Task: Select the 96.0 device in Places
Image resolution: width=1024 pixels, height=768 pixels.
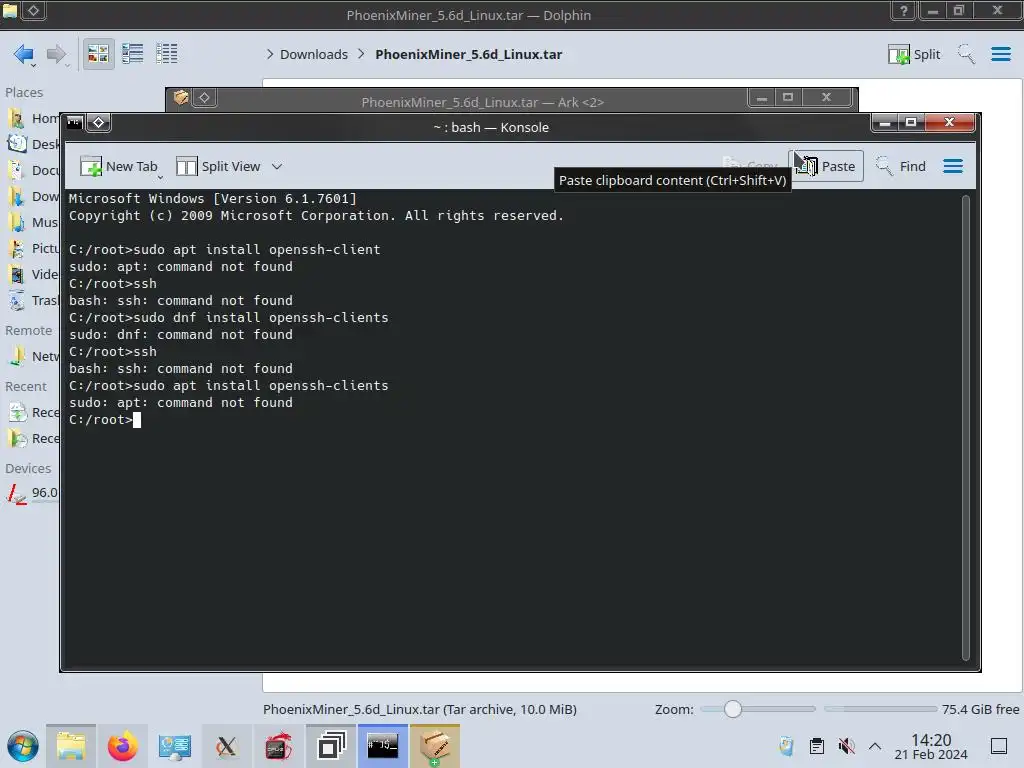Action: coord(33,493)
